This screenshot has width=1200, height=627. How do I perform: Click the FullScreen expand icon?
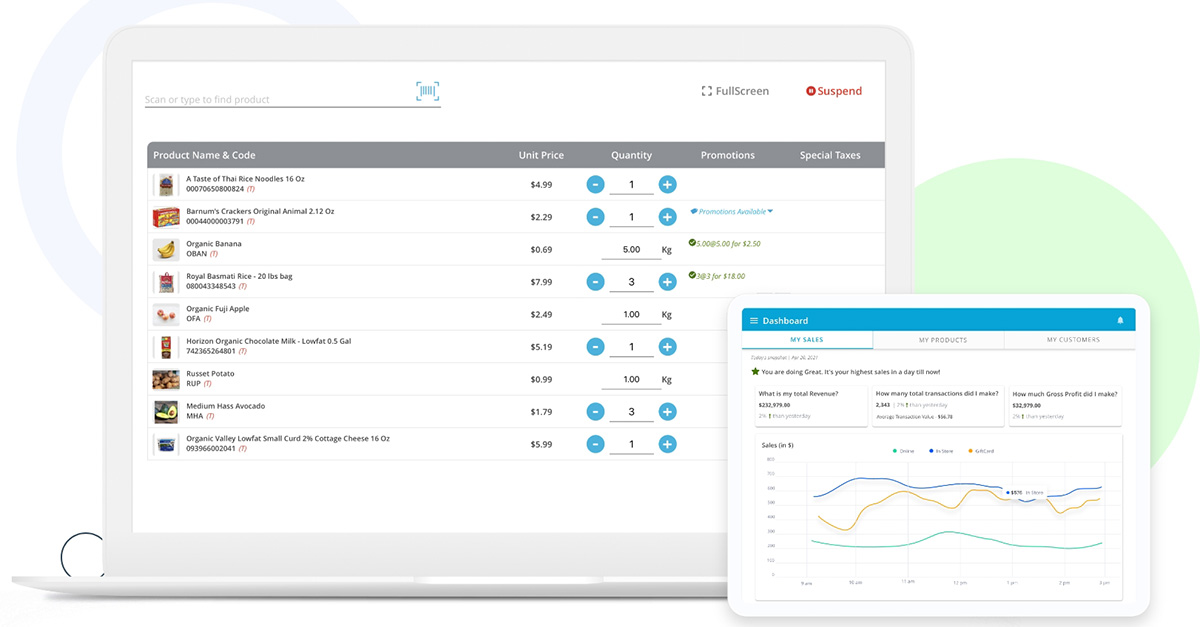pos(707,91)
